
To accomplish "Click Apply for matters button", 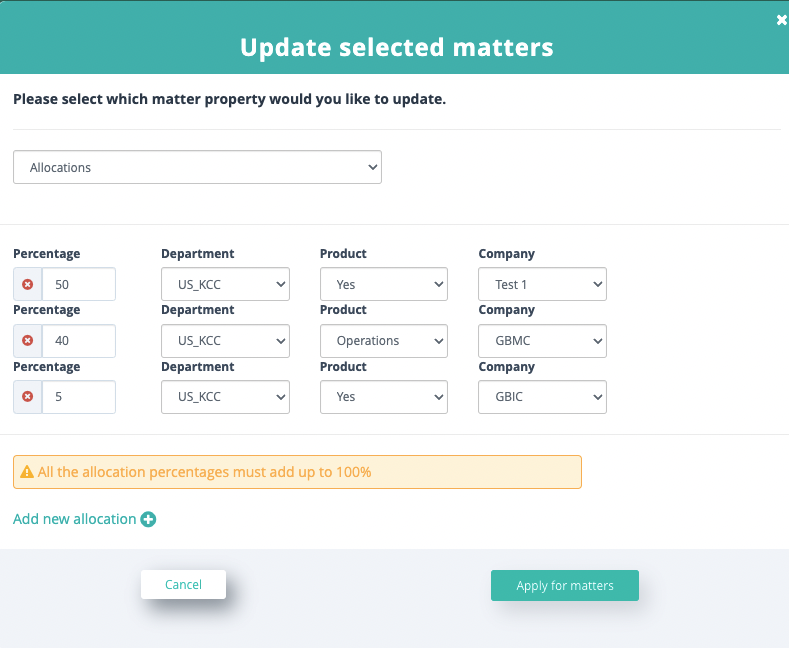I will [x=565, y=586].
